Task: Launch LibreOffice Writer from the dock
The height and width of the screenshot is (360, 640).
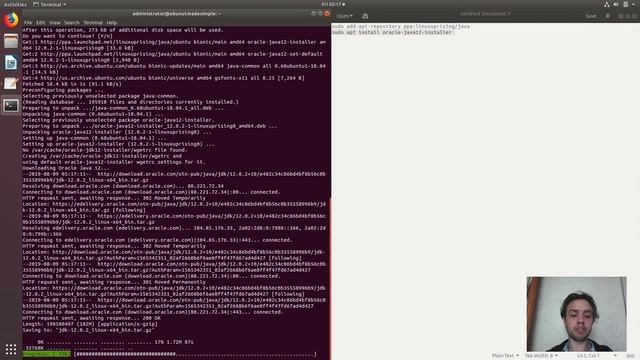Action: [11, 62]
